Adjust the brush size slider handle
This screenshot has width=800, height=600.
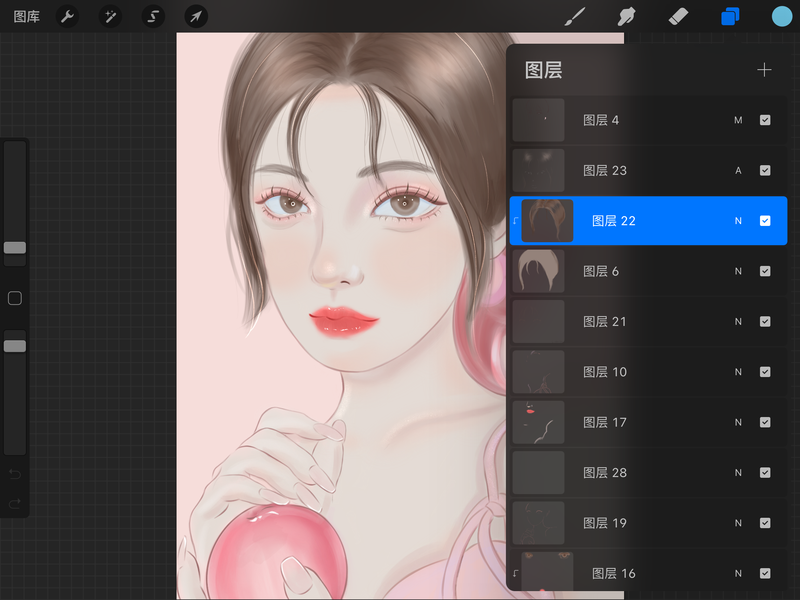click(15, 247)
